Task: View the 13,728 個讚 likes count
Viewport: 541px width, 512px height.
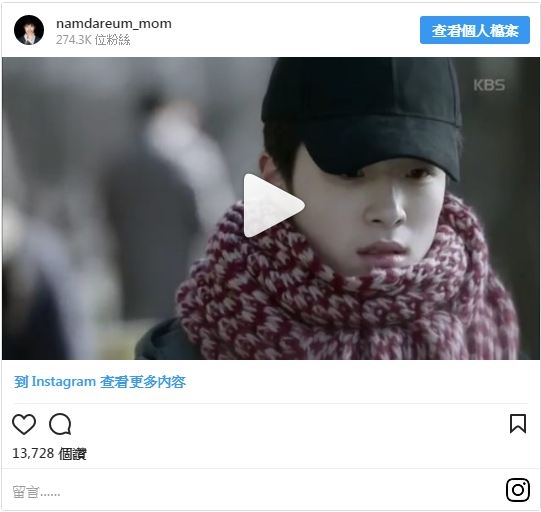Action: click(x=49, y=453)
